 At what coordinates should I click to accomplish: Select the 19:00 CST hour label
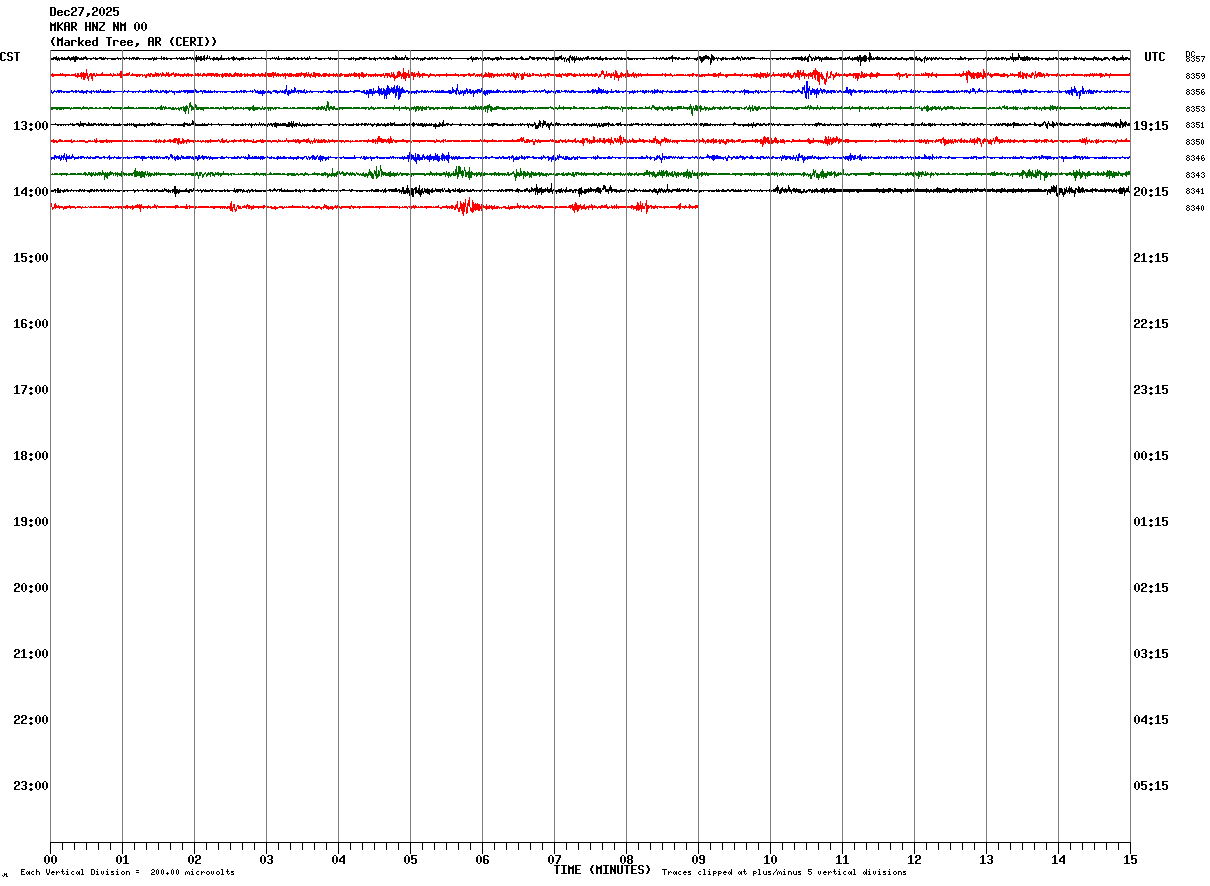pos(31,522)
